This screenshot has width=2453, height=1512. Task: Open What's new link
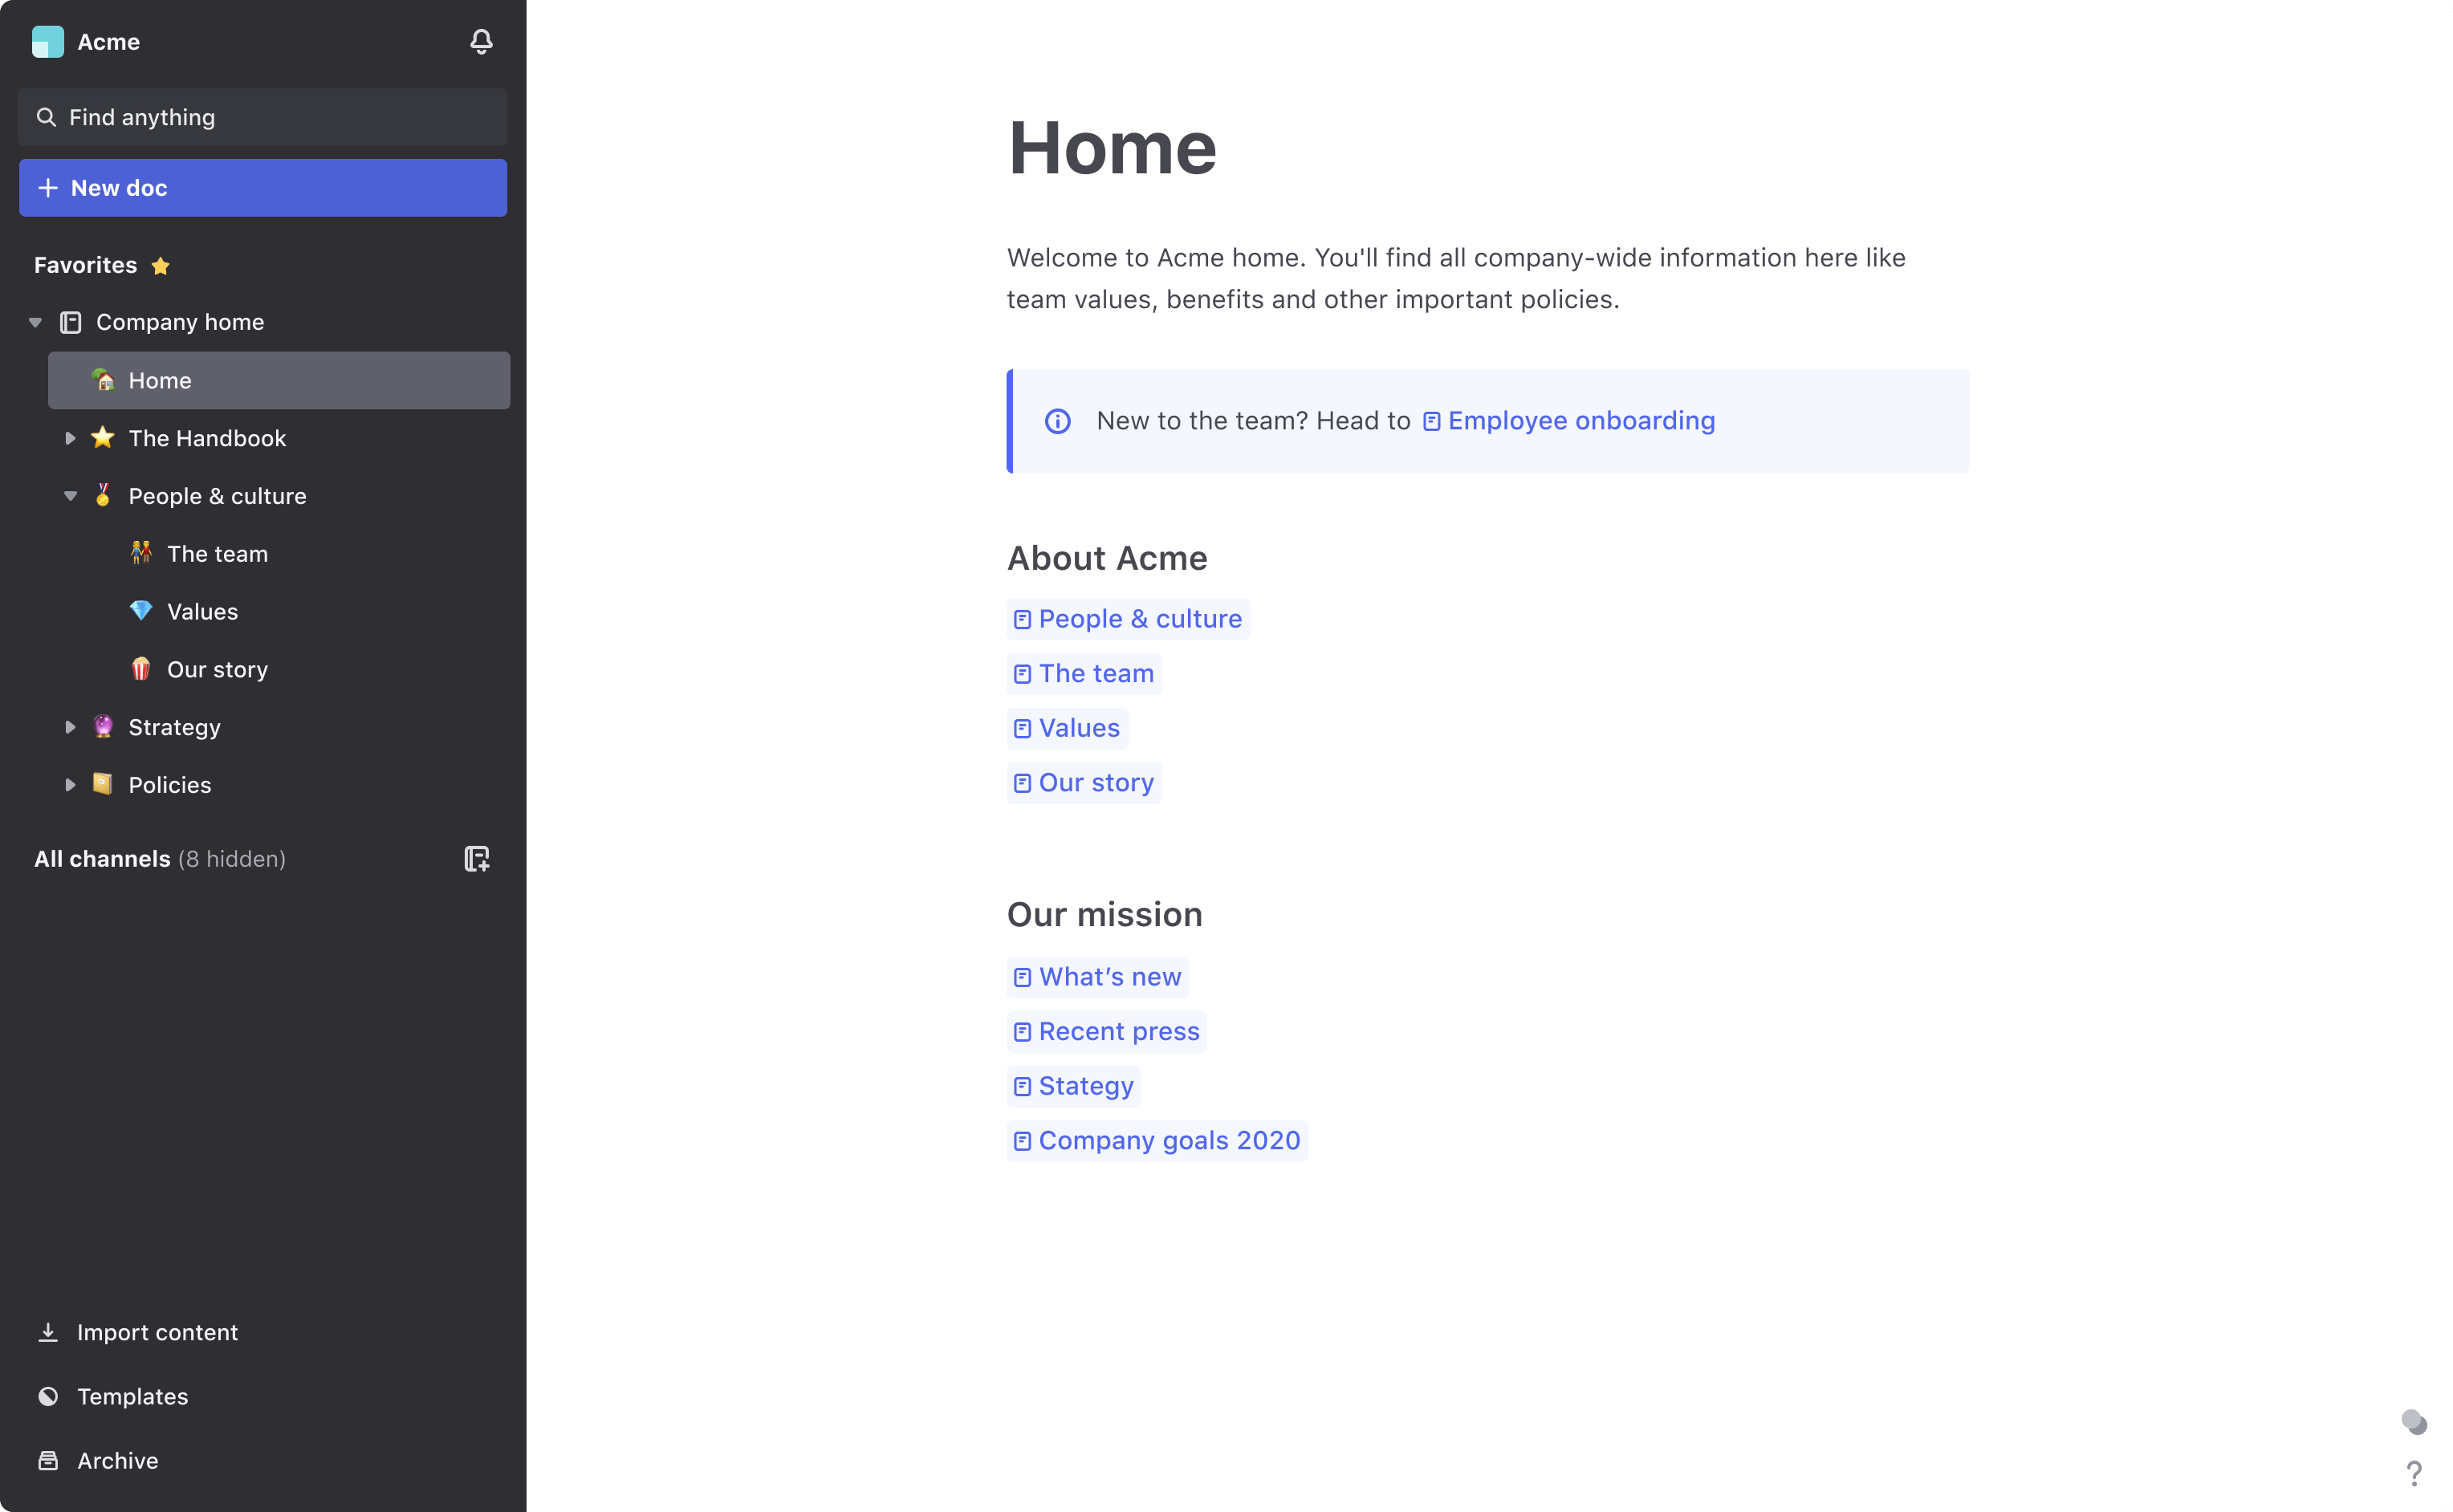[x=1098, y=977]
